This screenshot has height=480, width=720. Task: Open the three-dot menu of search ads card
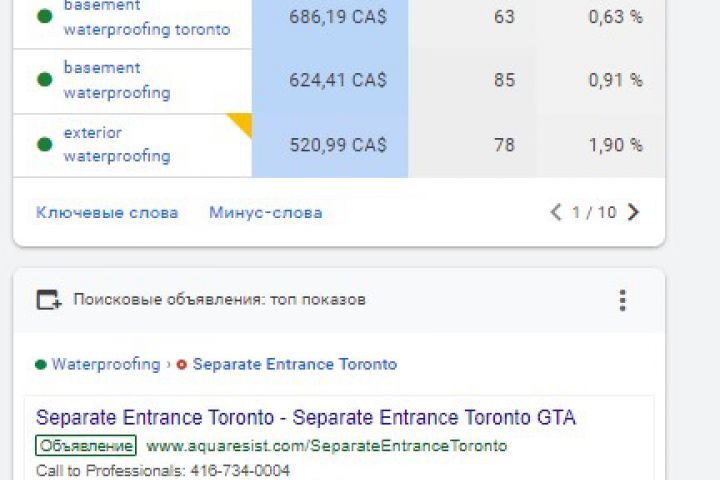(622, 300)
